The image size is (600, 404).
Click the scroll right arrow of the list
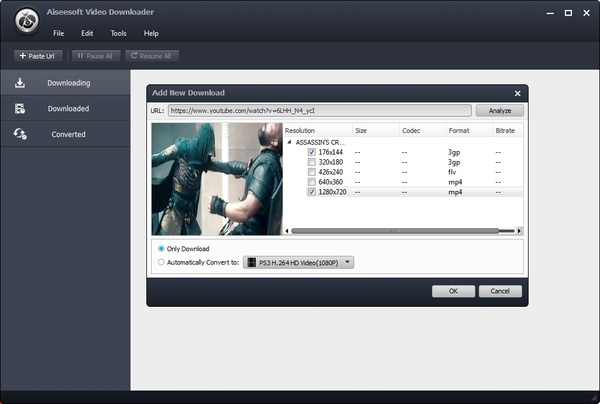pyautogui.click(x=519, y=231)
